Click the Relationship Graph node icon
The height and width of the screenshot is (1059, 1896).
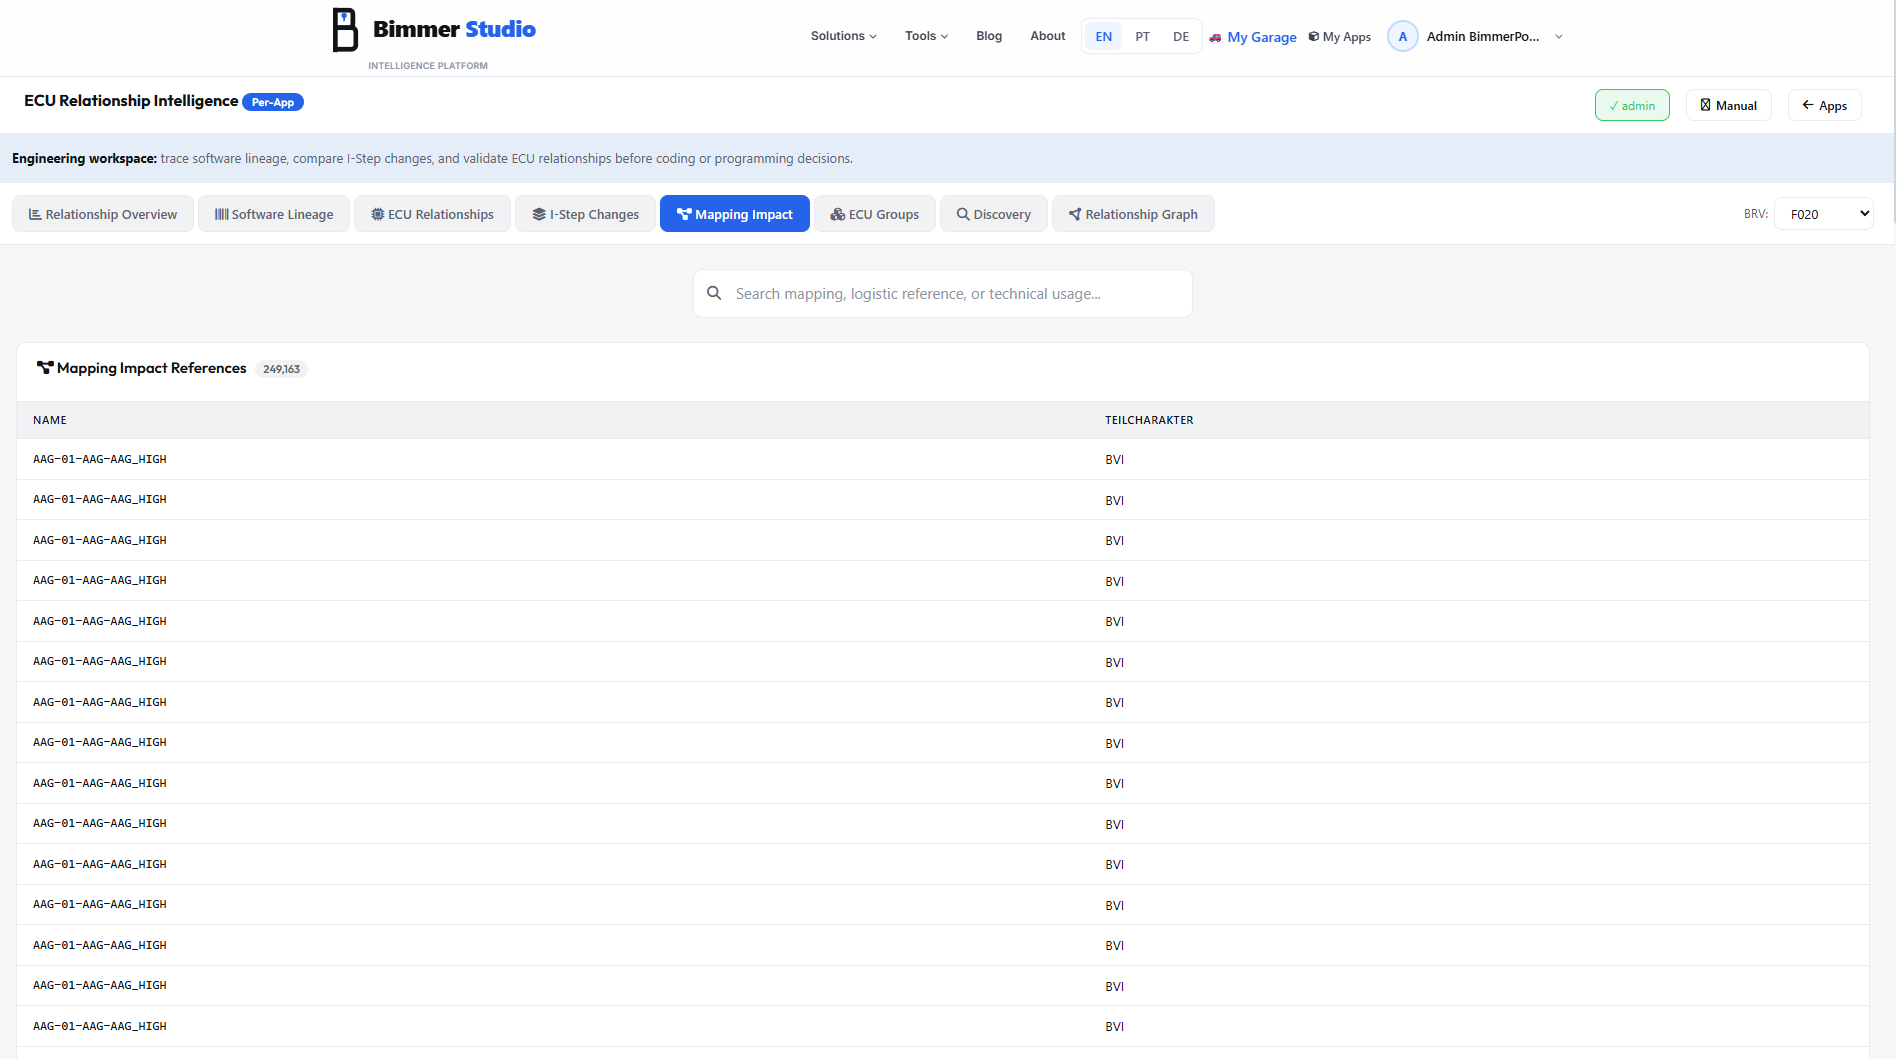pos(1075,214)
